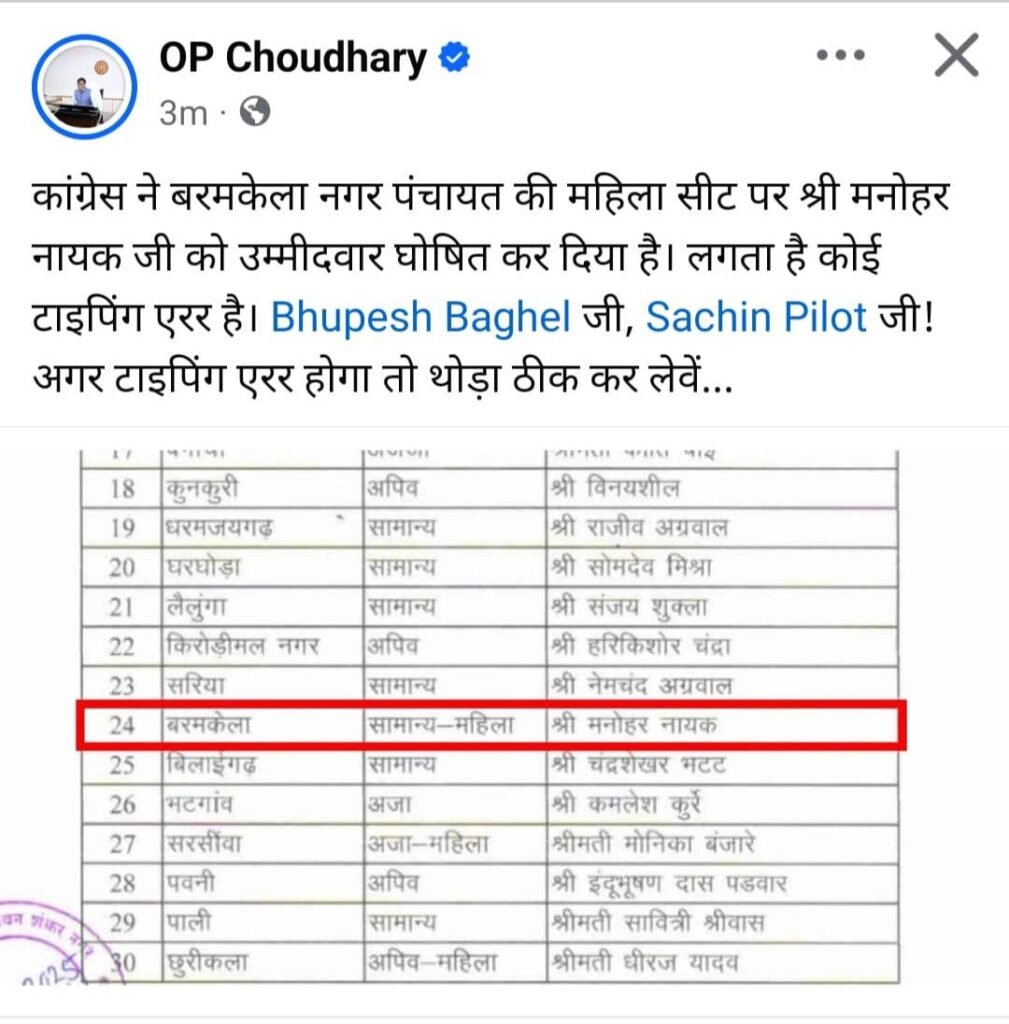Click the सामान्य–महिला category cell
This screenshot has width=1009, height=1024.
(441, 726)
